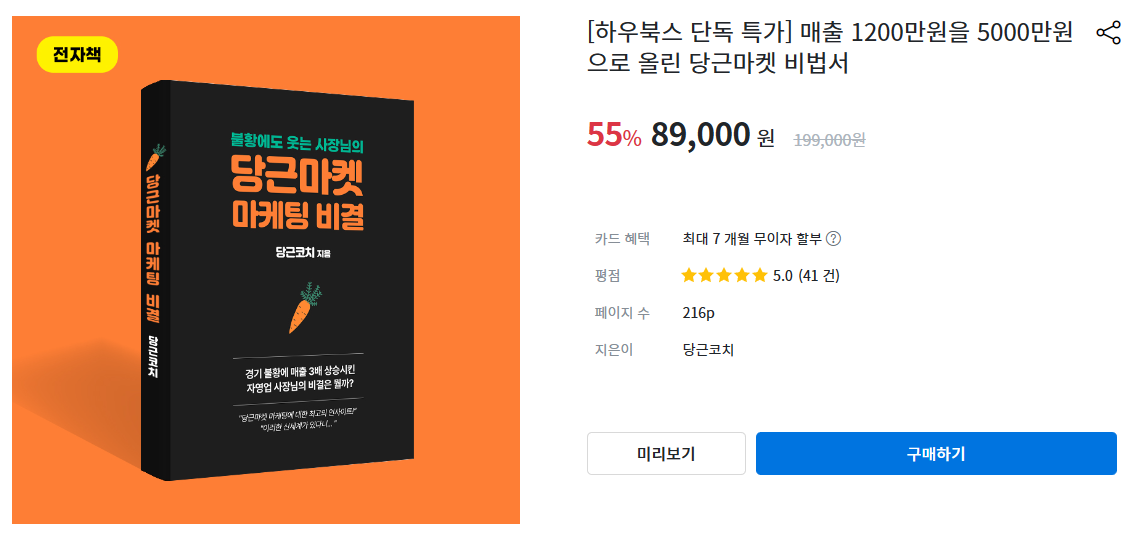Click the first rating star
1142x544 pixels.
pyautogui.click(x=688, y=275)
